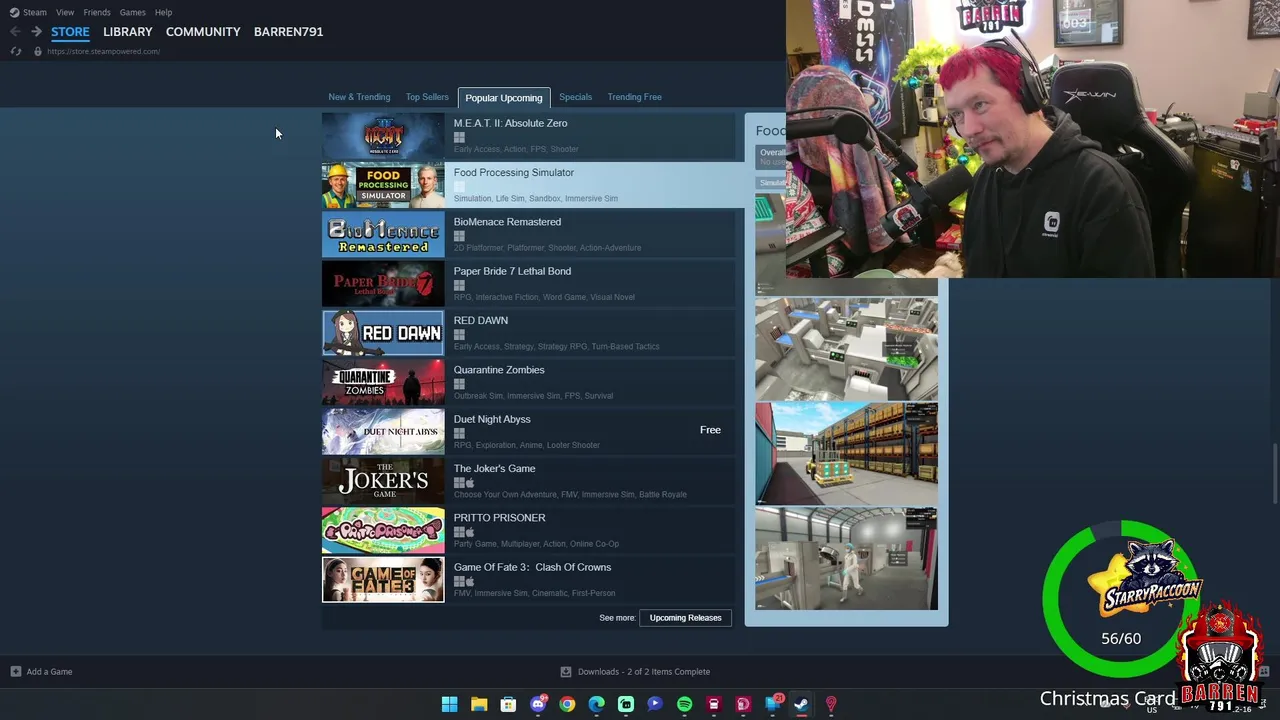Click Game Of Fate 3 capsule image
The width and height of the screenshot is (1280, 720).
[x=383, y=580]
